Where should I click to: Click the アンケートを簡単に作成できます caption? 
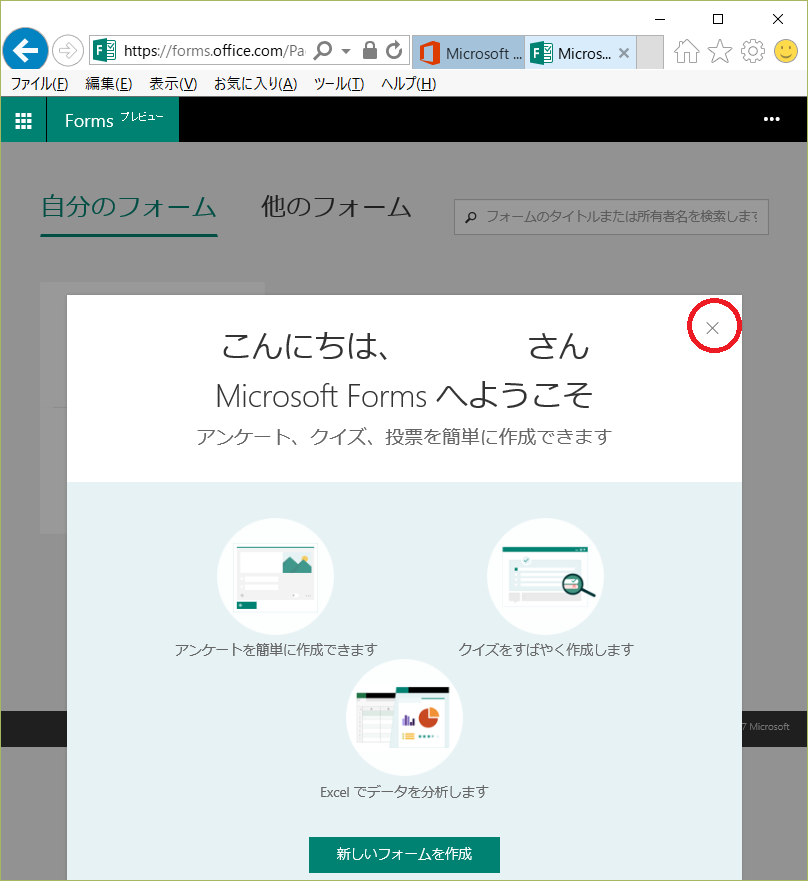(x=276, y=650)
